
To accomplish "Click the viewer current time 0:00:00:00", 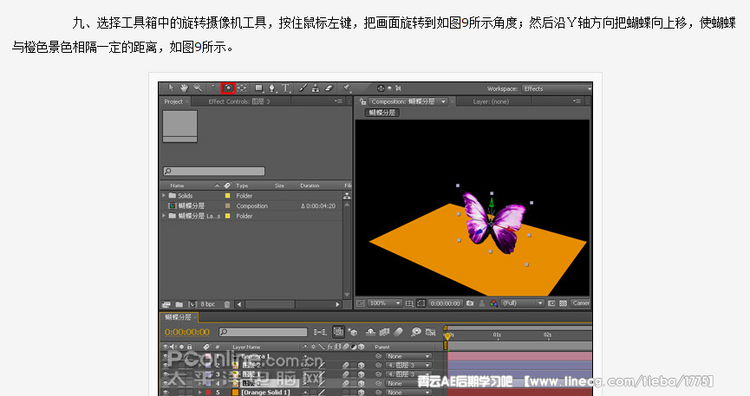I will (445, 303).
